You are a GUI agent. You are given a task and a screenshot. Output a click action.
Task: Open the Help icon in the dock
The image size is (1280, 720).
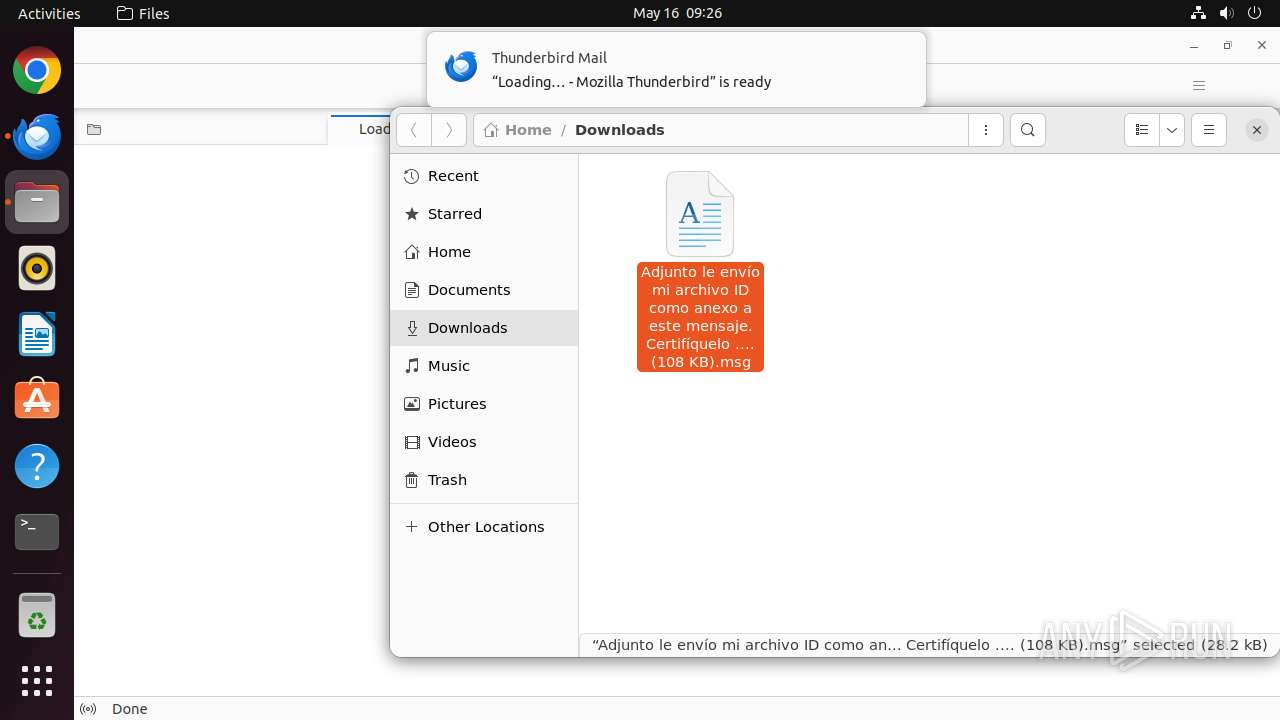coord(37,466)
